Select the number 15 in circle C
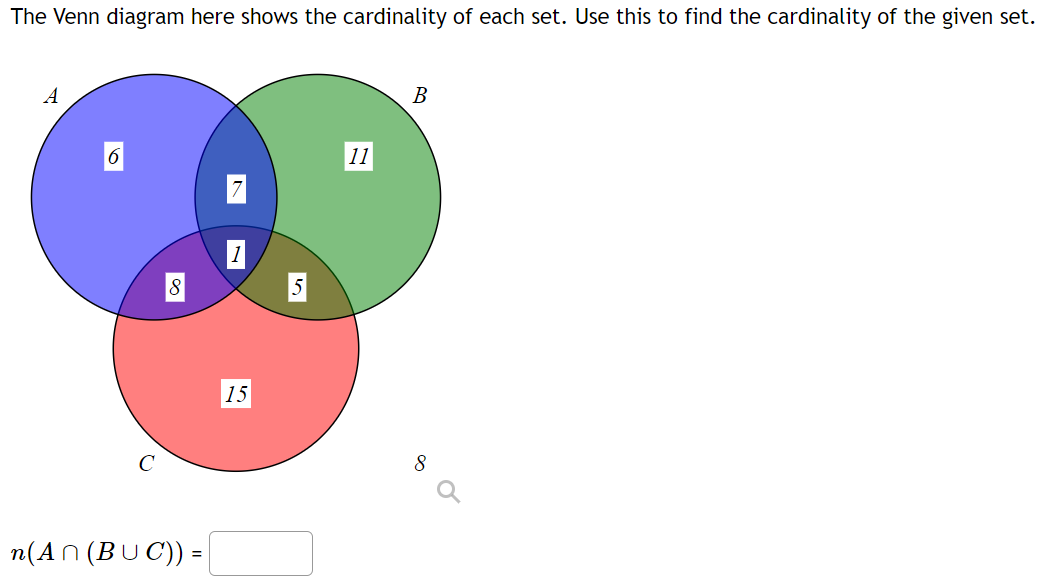Image resolution: width=1051 pixels, height=580 pixels. [x=236, y=395]
